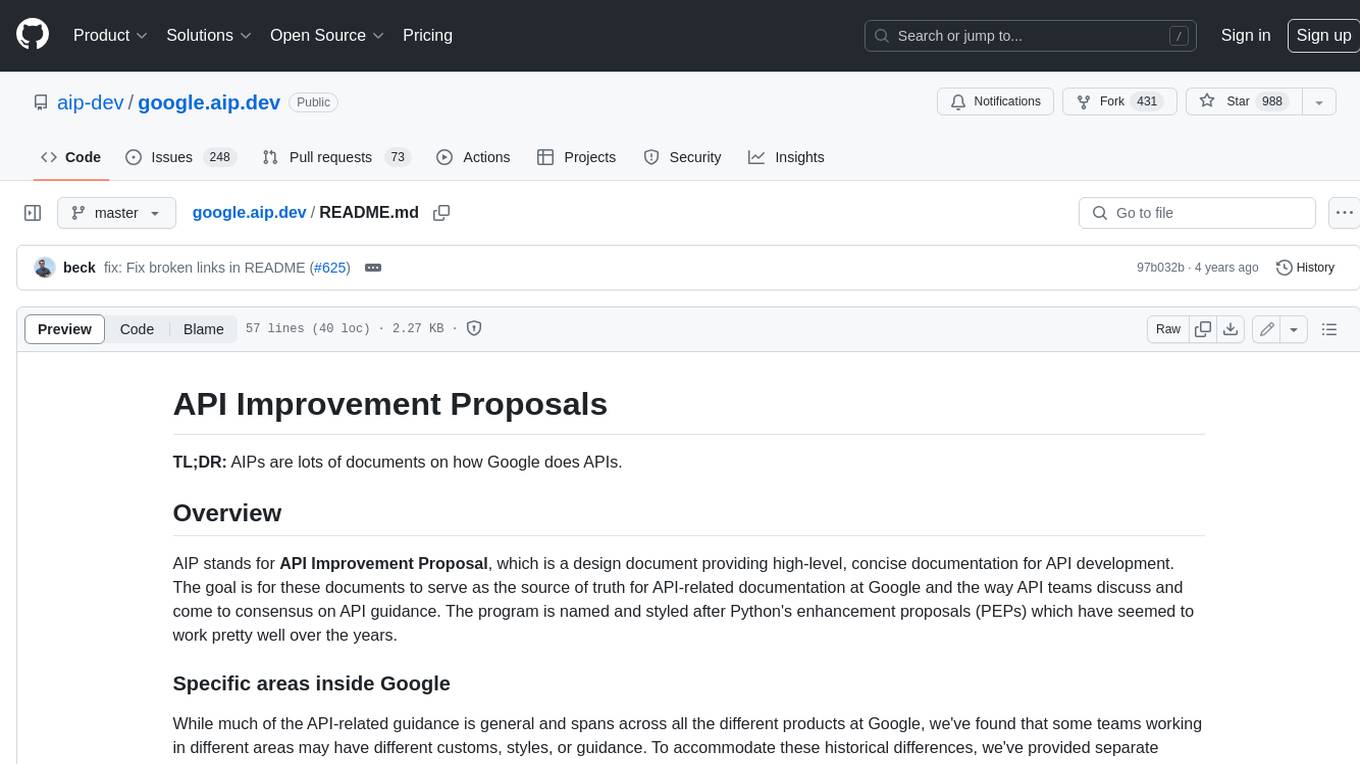The image size is (1360, 764).
Task: Open the Raw file view
Action: coord(1168,329)
